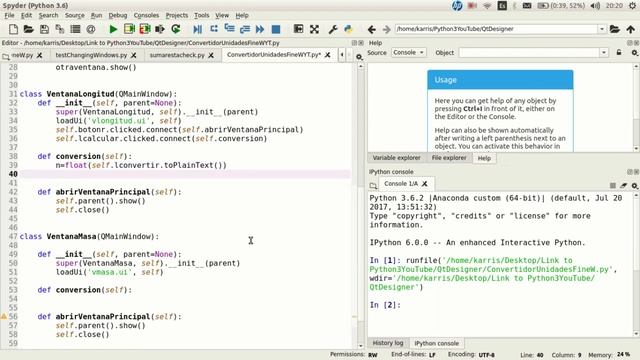Select the IPython console bottom tab
This screenshot has width=640, height=360.
pos(436,344)
